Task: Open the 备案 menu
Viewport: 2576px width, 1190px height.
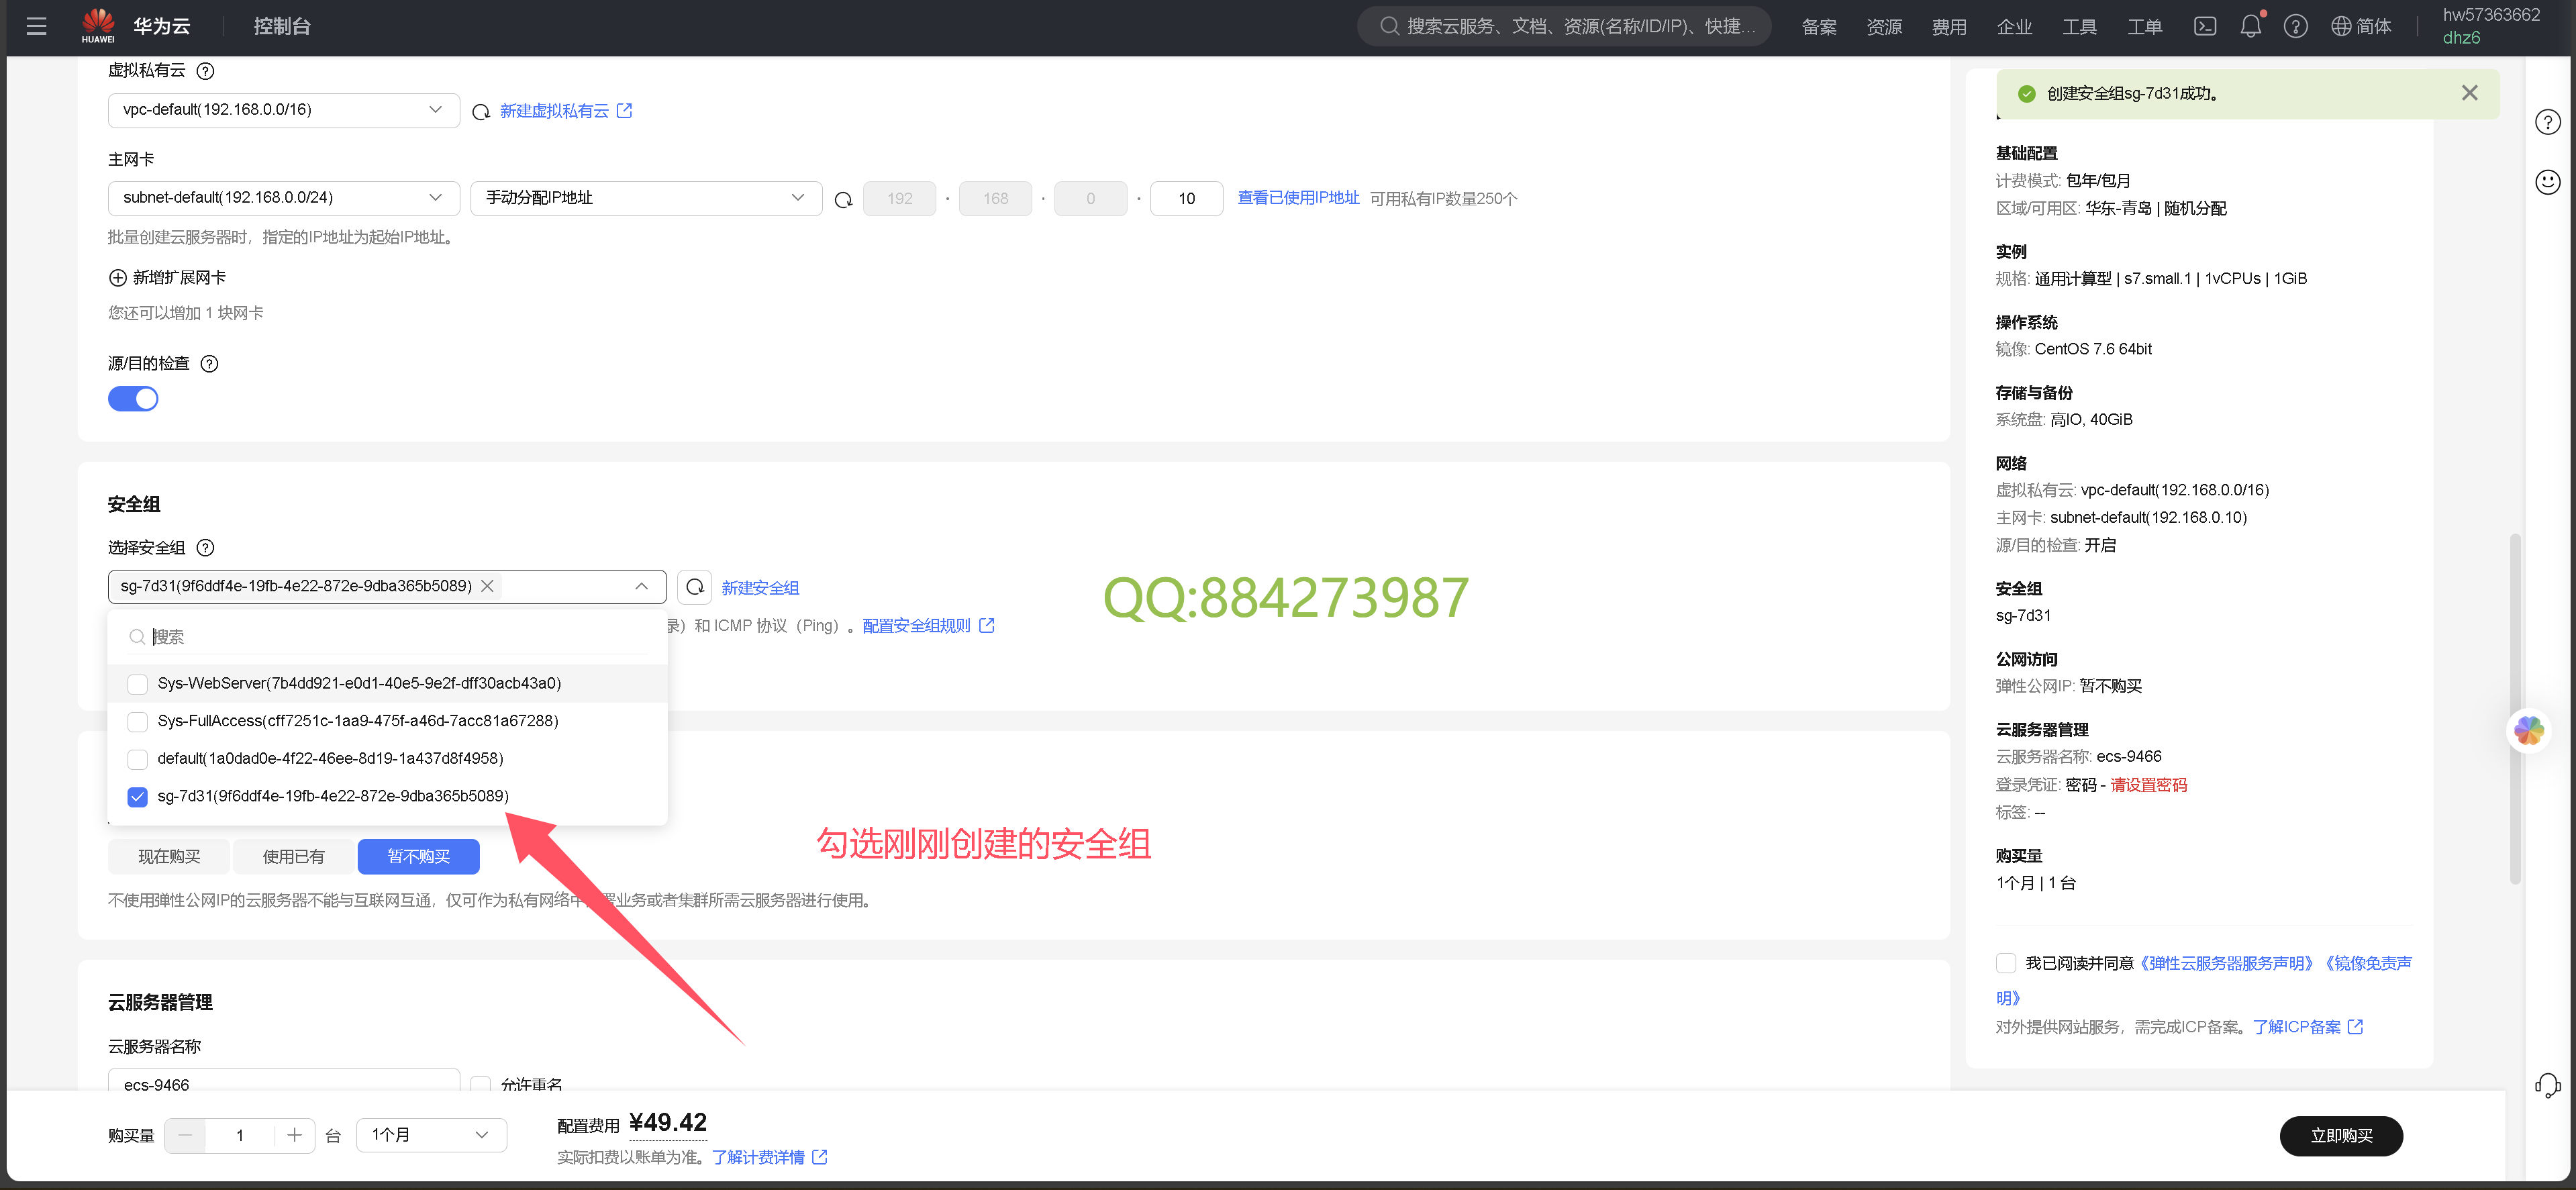Action: [x=1819, y=27]
